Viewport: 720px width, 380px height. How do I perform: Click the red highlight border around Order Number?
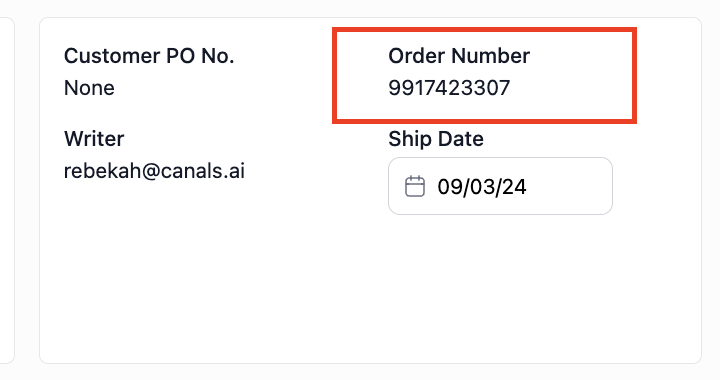484,30
